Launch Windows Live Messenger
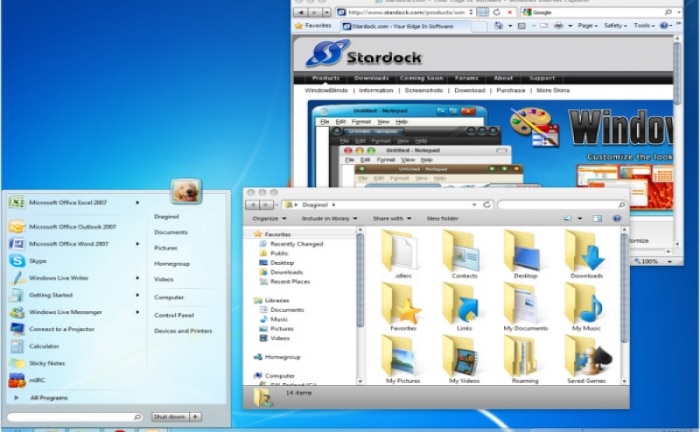700x432 pixels. [x=56, y=312]
